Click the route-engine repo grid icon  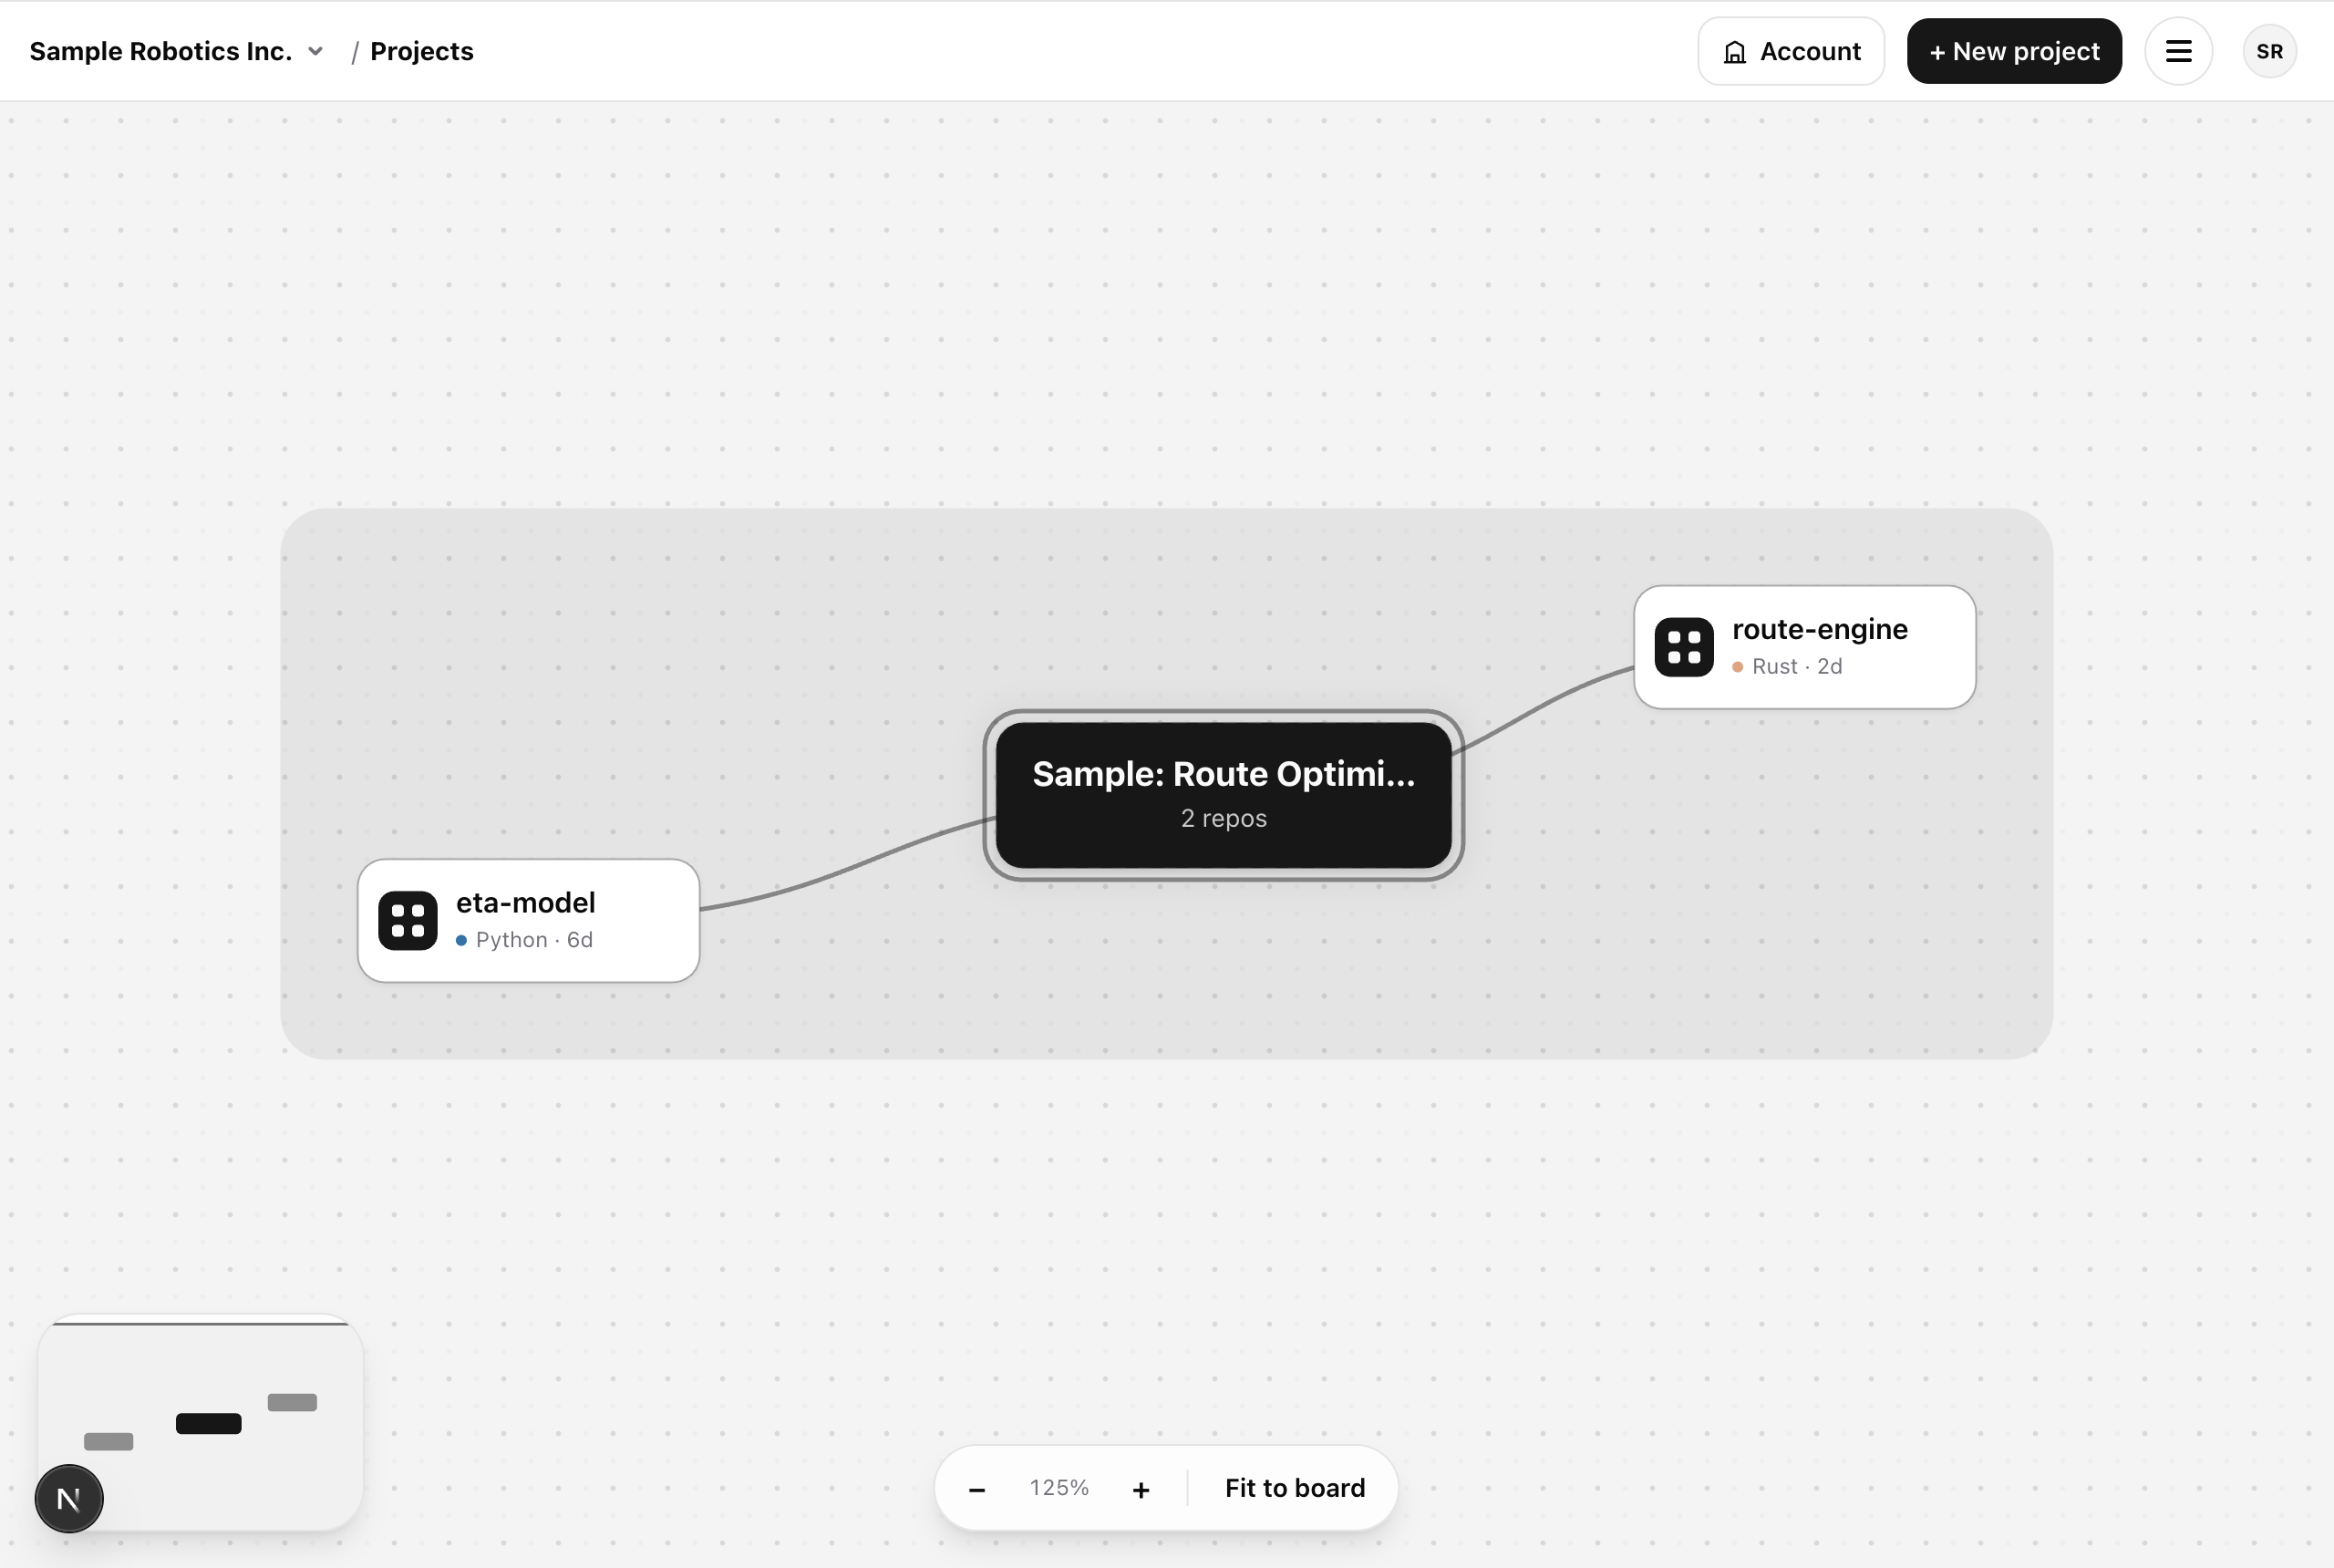point(1684,647)
